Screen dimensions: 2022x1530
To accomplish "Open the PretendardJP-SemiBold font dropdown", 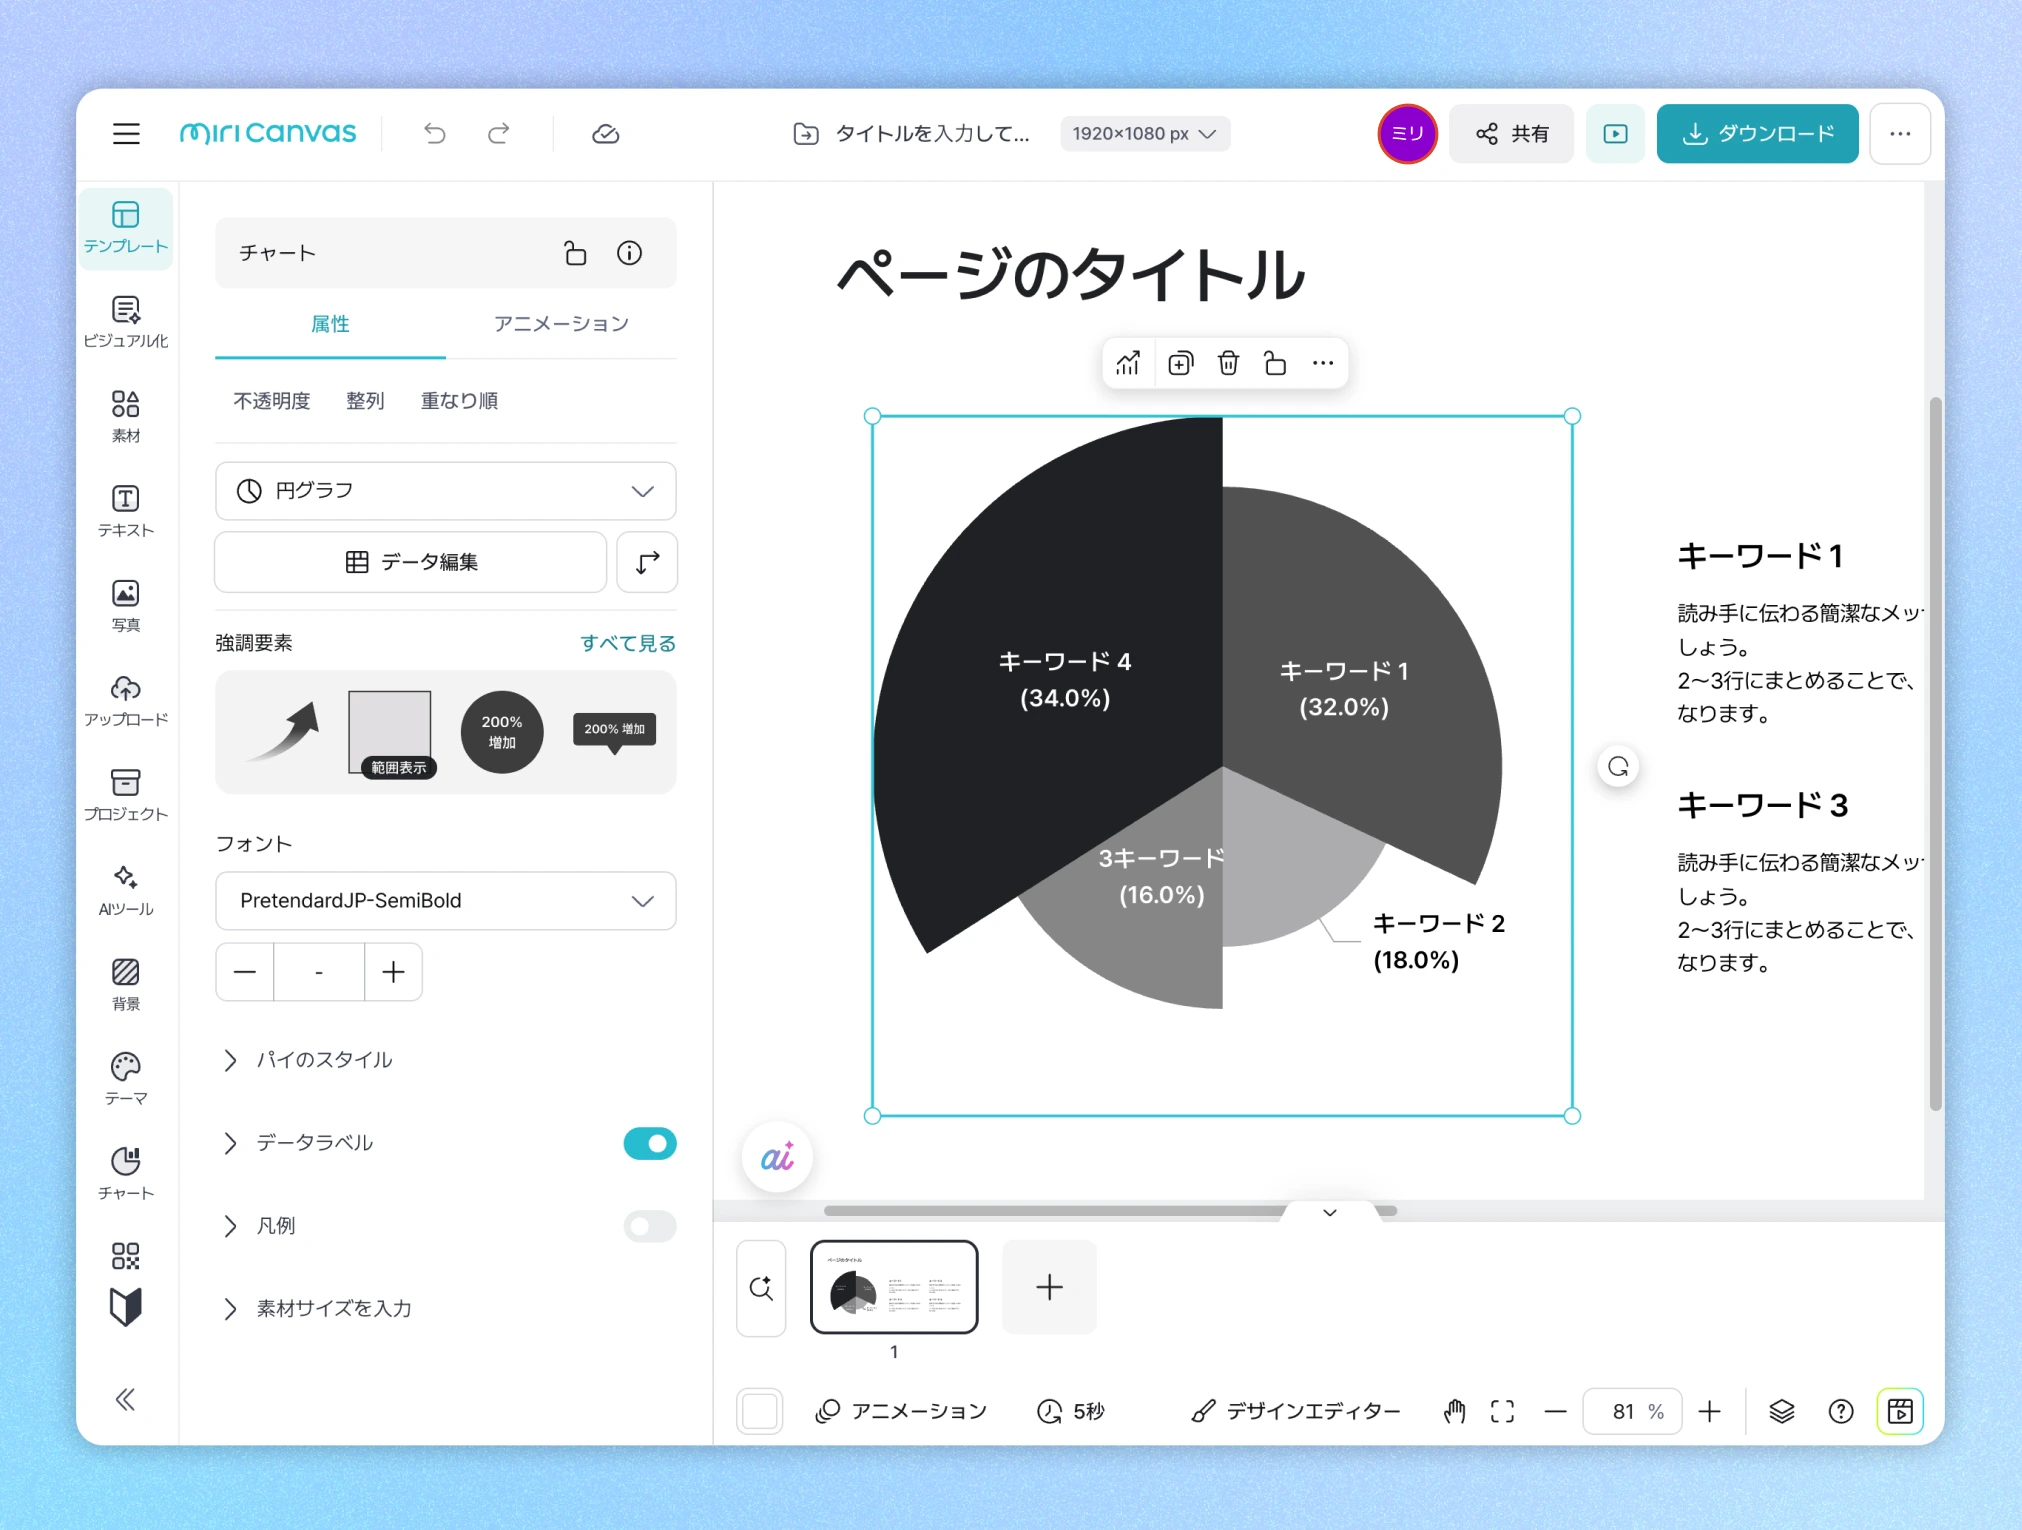I will [446, 901].
